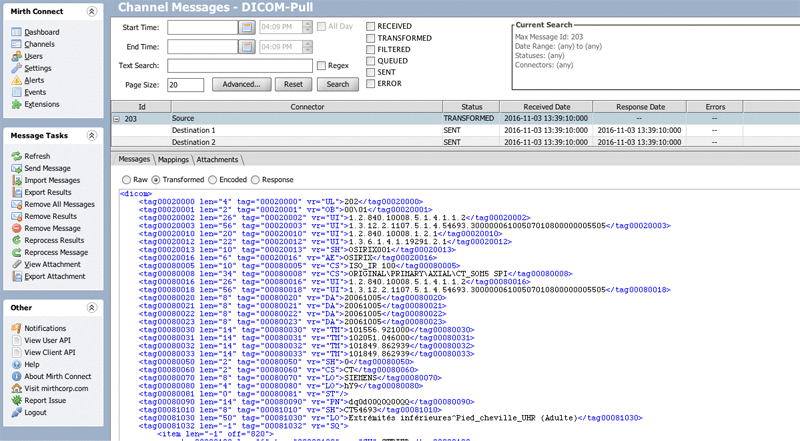This screenshot has height=441, width=800.
Task: Click the Report Issue bug icon
Action: [x=16, y=401]
